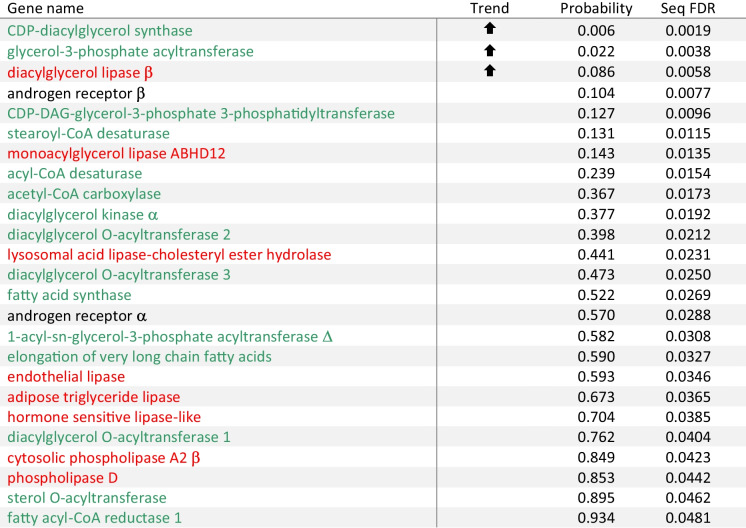Click Seq FDR value 0.0154
Screen dimensions: 746x528
click(x=688, y=173)
